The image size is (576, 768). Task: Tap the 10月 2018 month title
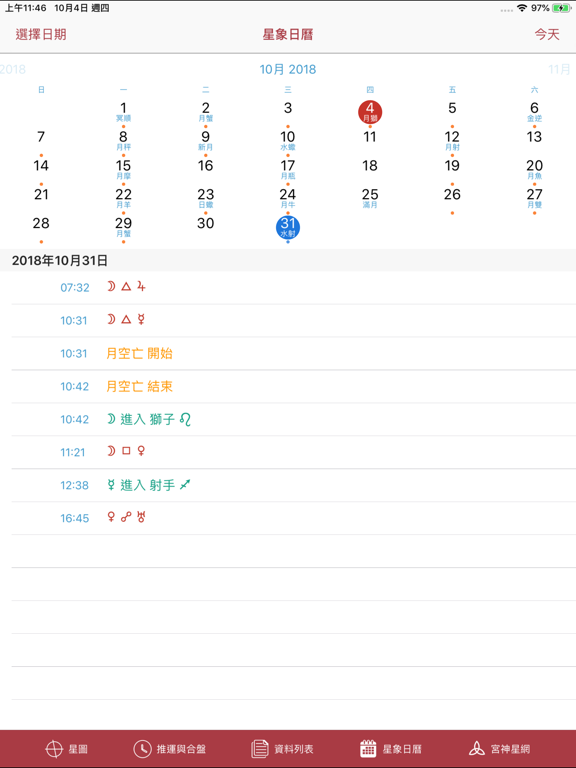[x=288, y=69]
